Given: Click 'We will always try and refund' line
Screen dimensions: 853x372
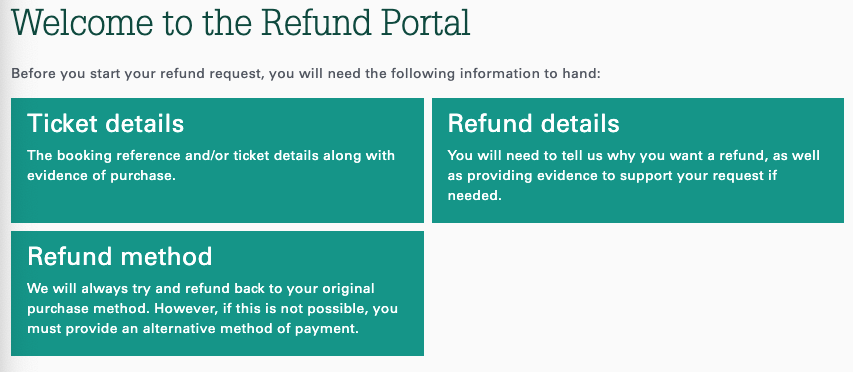Looking at the screenshot, I should pos(201,288).
